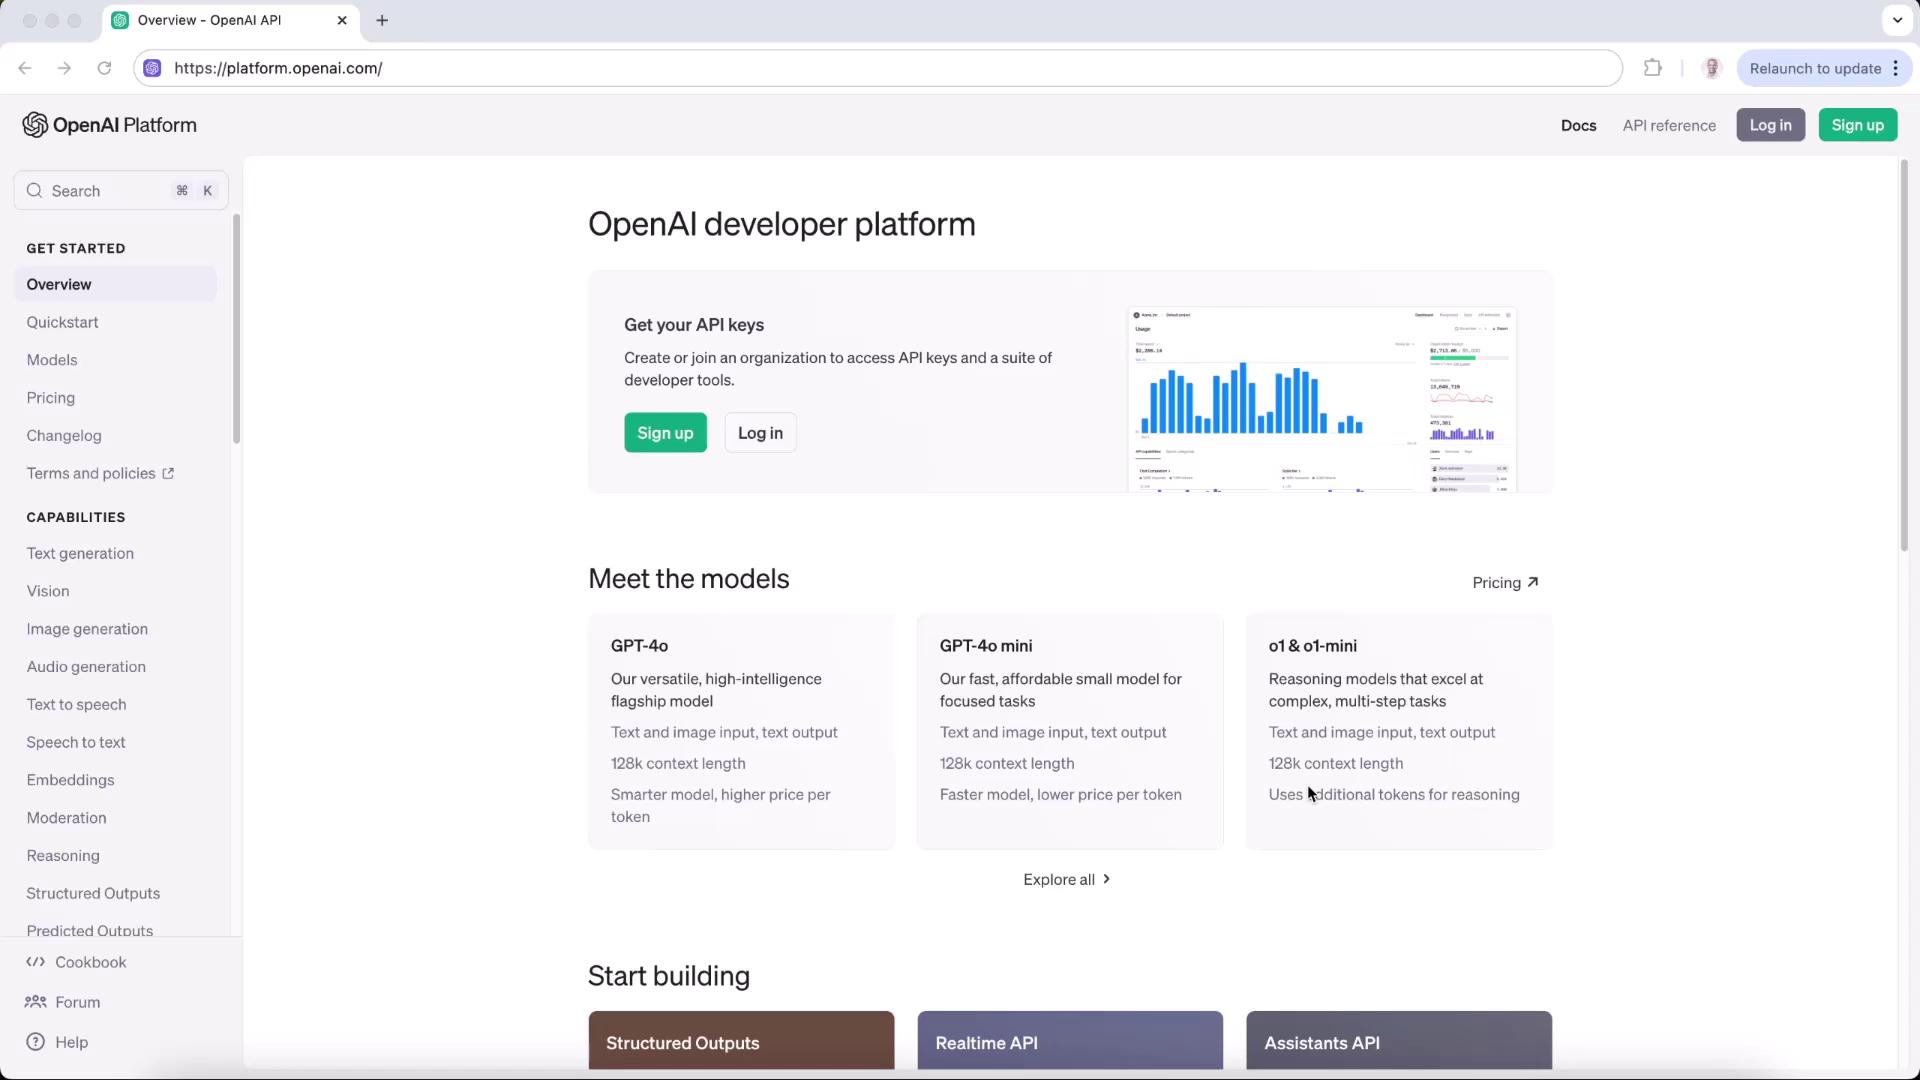
Task: Click the browser extensions puzzle icon
Action: (1653, 68)
